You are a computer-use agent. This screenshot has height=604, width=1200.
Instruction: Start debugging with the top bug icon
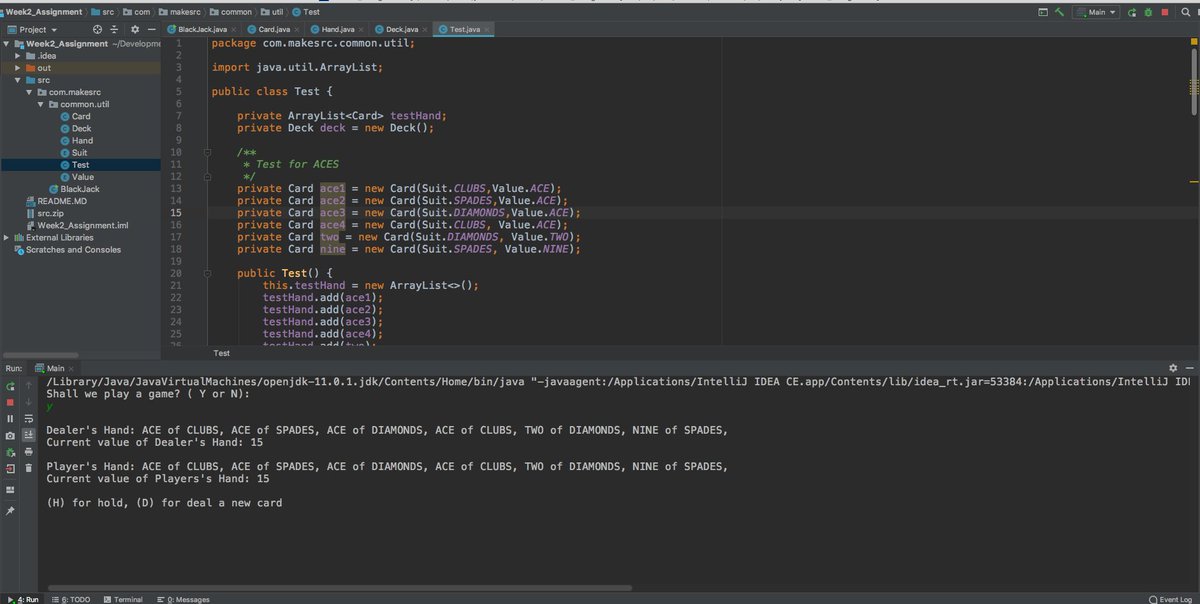click(x=1148, y=12)
